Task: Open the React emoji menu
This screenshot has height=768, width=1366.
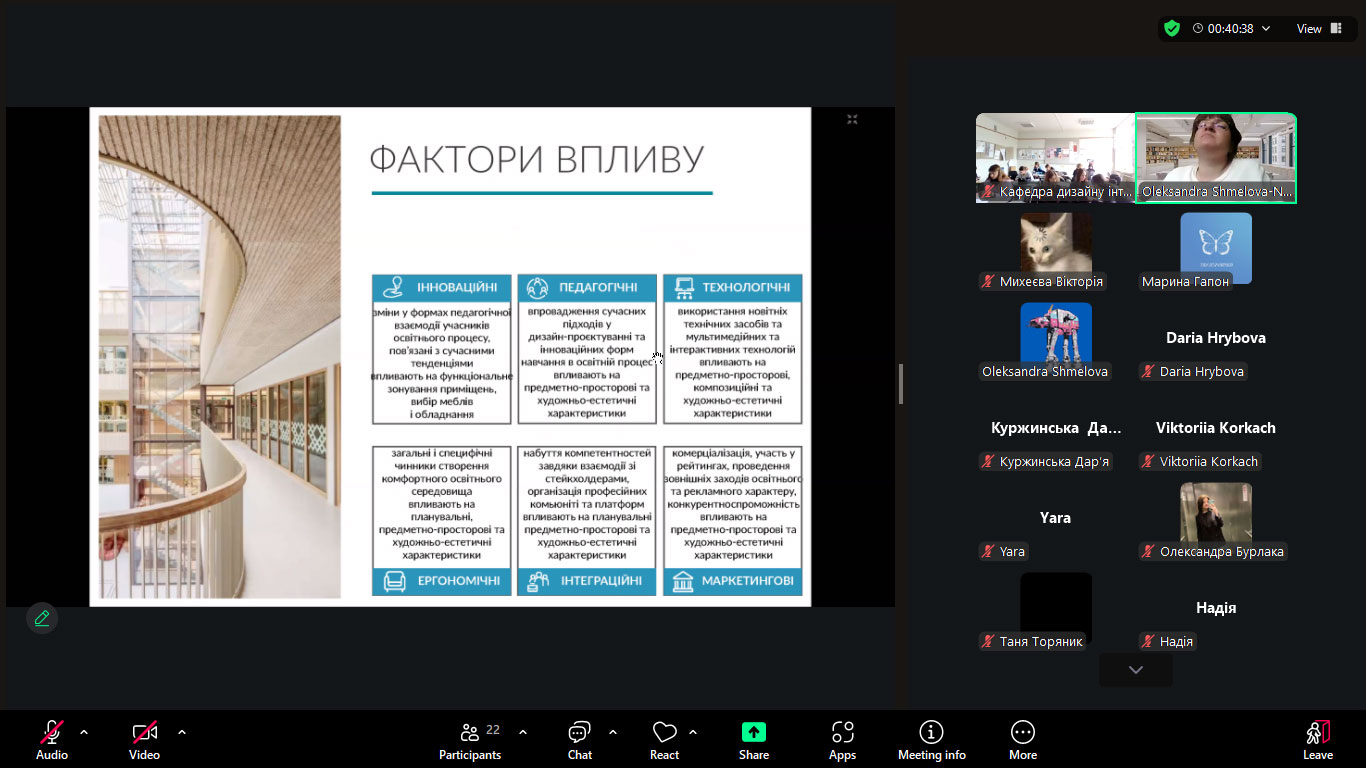Action: [x=664, y=740]
